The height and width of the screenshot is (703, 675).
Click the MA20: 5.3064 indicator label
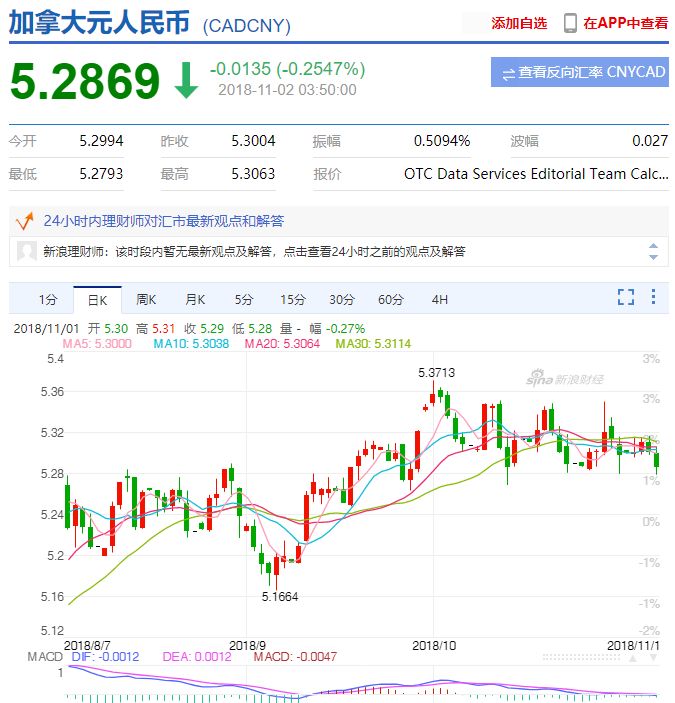[282, 344]
